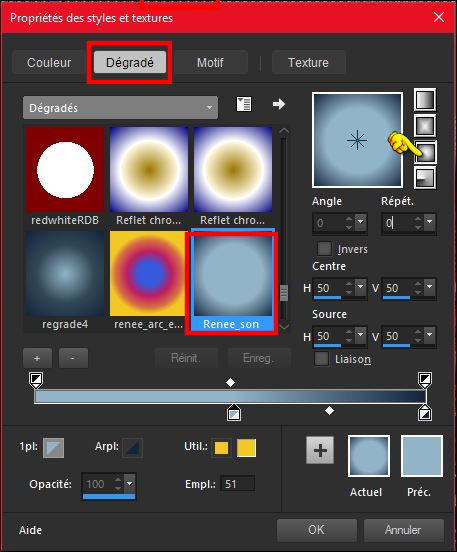The height and width of the screenshot is (552, 457).
Task: Open the resource manager list icon
Action: [x=244, y=104]
